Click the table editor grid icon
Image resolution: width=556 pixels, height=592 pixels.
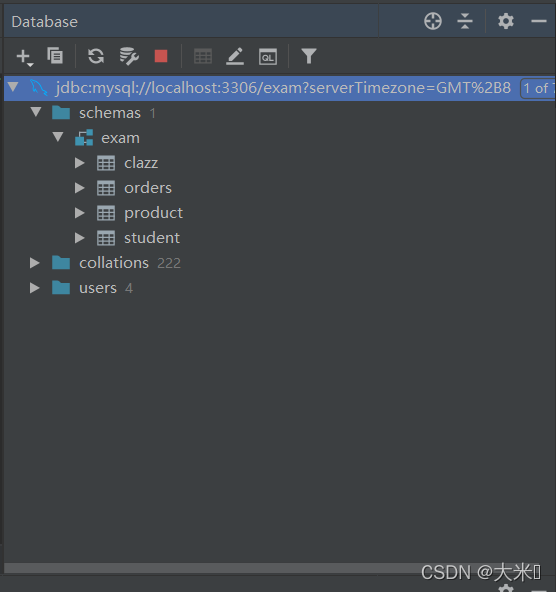(x=203, y=57)
